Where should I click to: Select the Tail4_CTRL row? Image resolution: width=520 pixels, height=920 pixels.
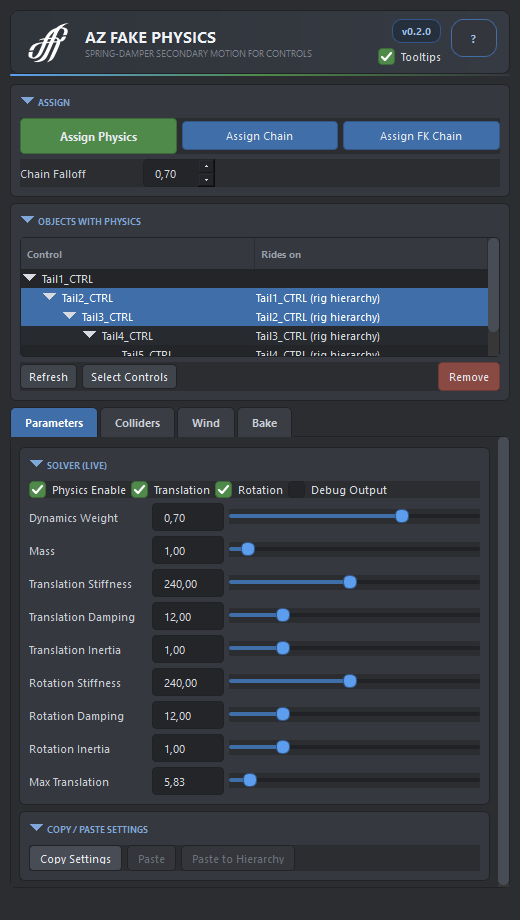[254, 336]
